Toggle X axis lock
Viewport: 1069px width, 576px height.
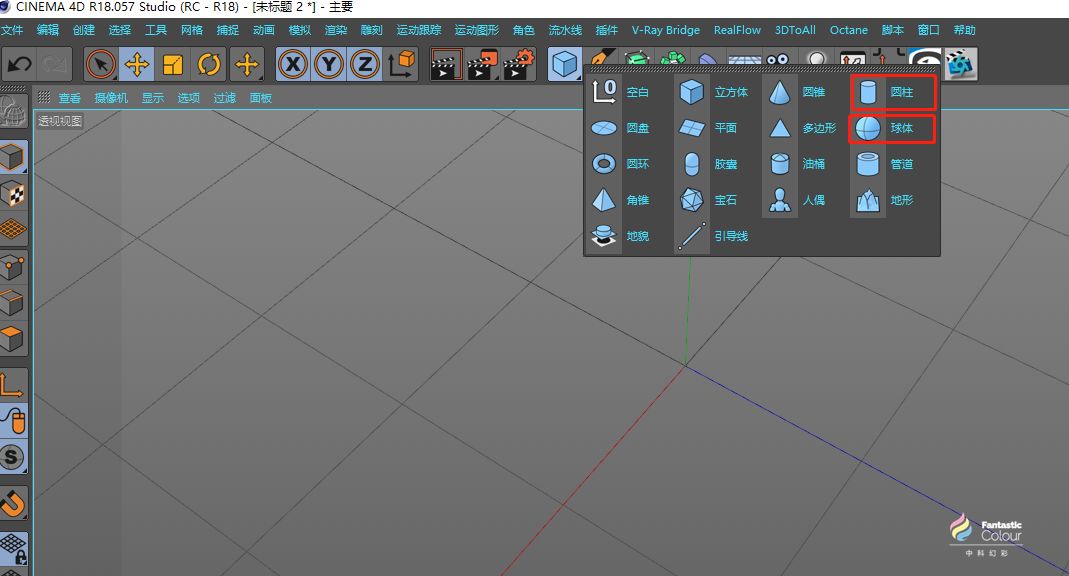tap(293, 65)
